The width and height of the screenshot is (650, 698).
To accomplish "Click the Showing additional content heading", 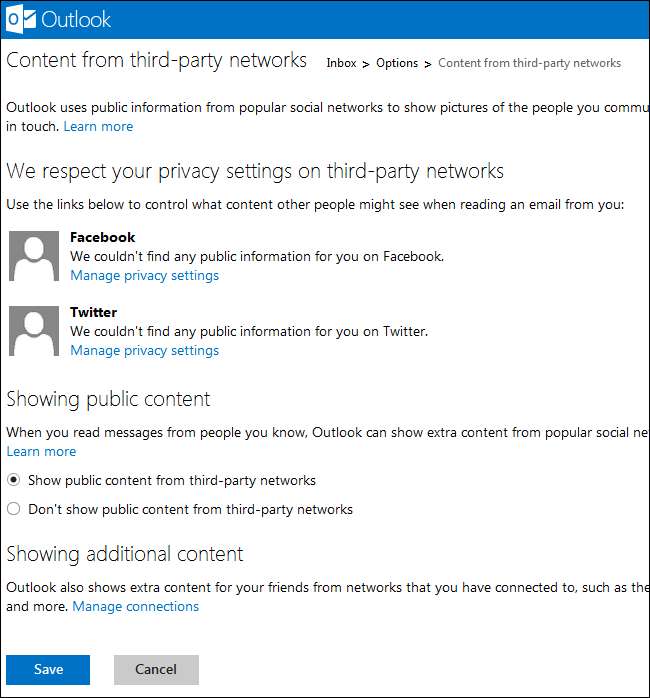I will [x=125, y=554].
